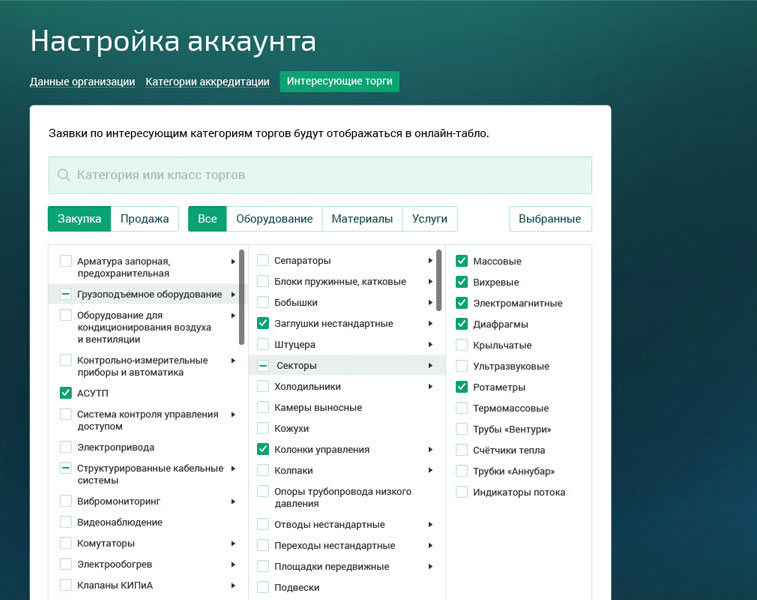Viewport: 757px width, 600px height.
Task: Open the Категории аккредитации tab
Action: click(x=207, y=82)
